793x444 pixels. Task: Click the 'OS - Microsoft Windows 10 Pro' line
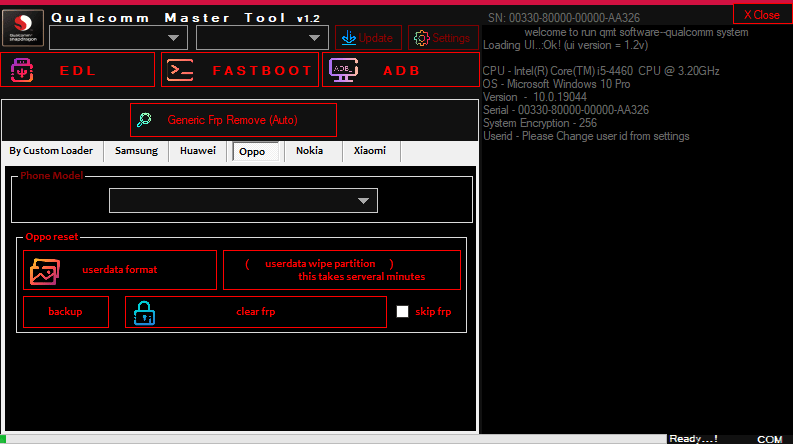click(556, 84)
